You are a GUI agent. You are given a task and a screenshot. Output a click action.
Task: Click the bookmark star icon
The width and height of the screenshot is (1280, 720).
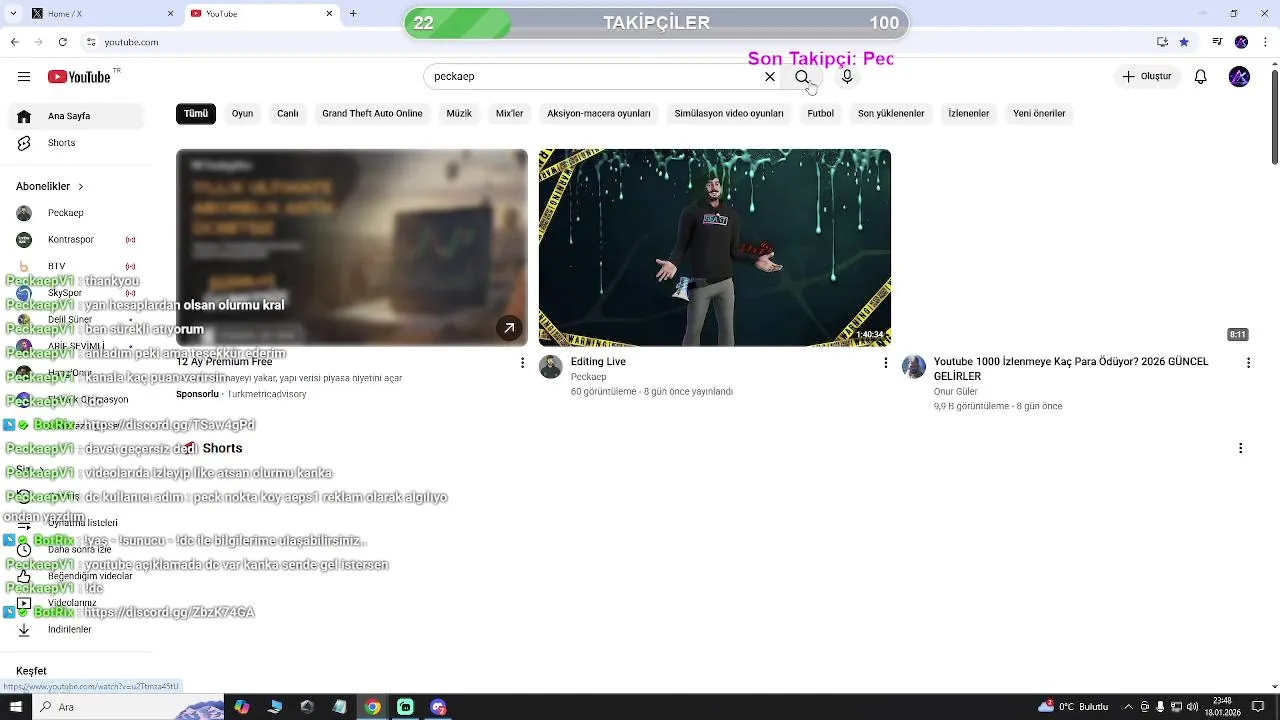(1184, 42)
